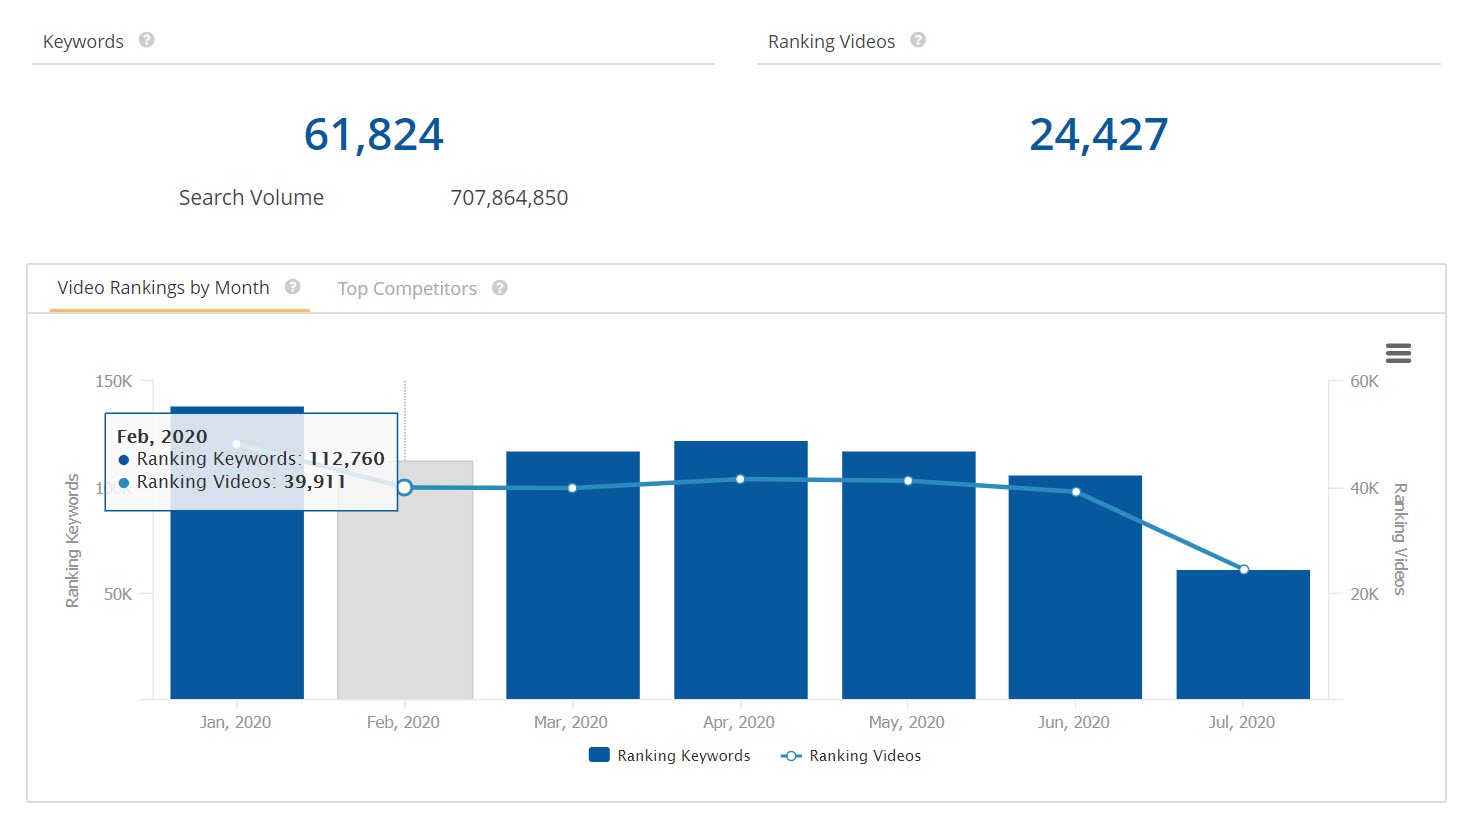Select Jul 2020 Ranking Videos line point
Screen dimensions: 1465x818
(1244, 570)
